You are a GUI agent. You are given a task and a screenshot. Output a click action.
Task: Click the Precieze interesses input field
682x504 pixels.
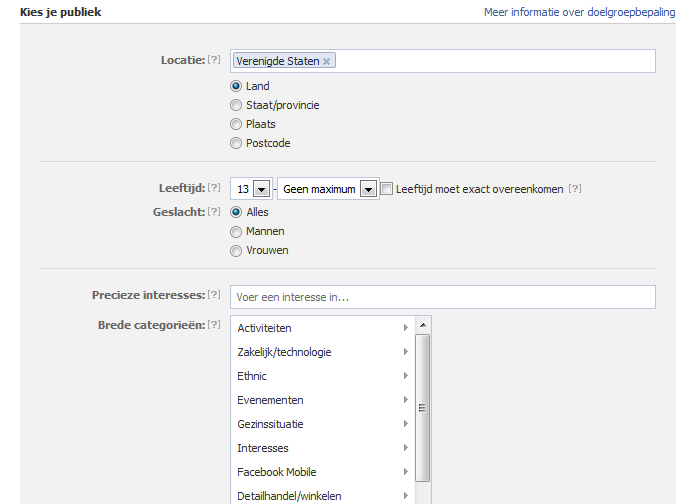coord(442,297)
